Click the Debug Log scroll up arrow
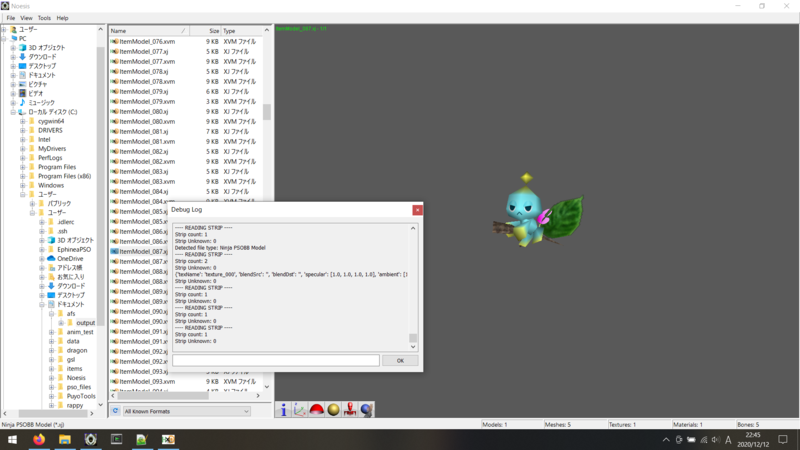This screenshot has height=450, width=800. coord(413,228)
